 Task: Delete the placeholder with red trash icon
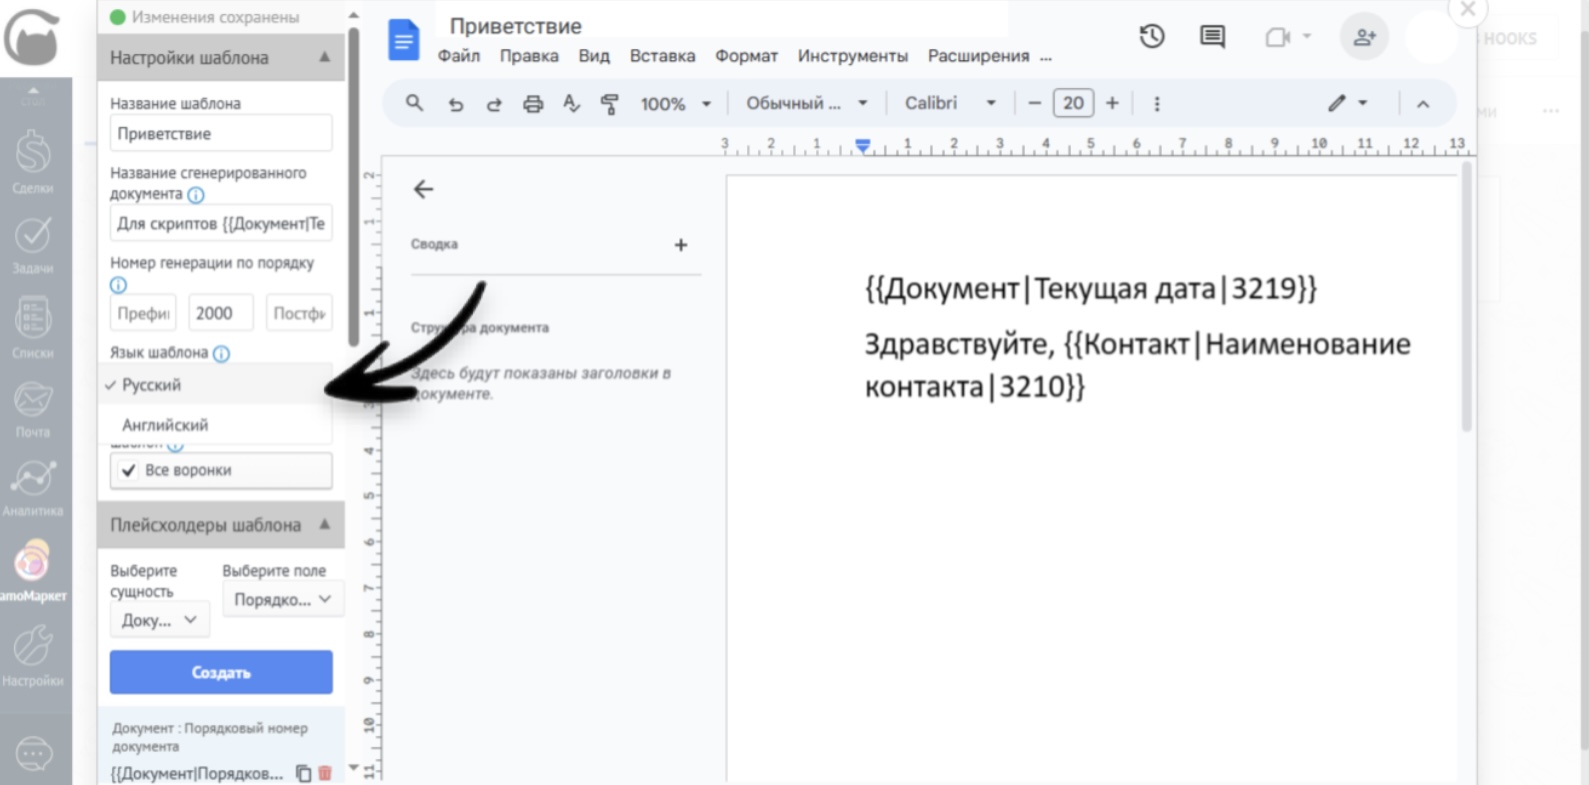(325, 773)
